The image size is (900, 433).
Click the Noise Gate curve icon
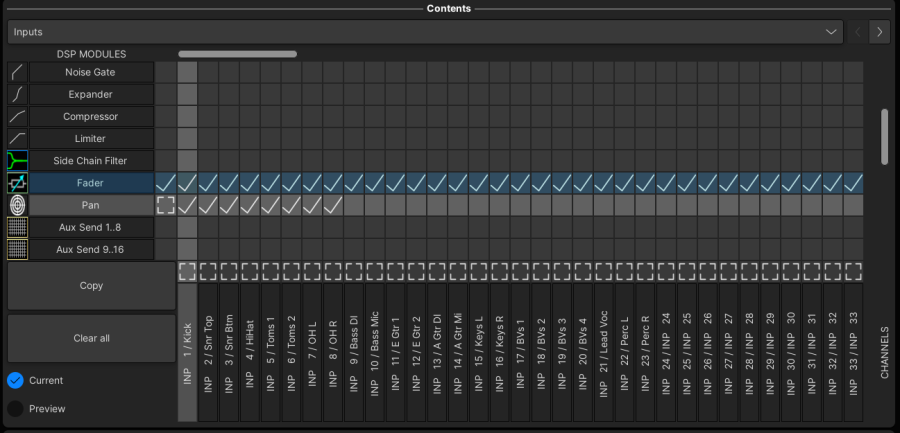click(x=18, y=72)
